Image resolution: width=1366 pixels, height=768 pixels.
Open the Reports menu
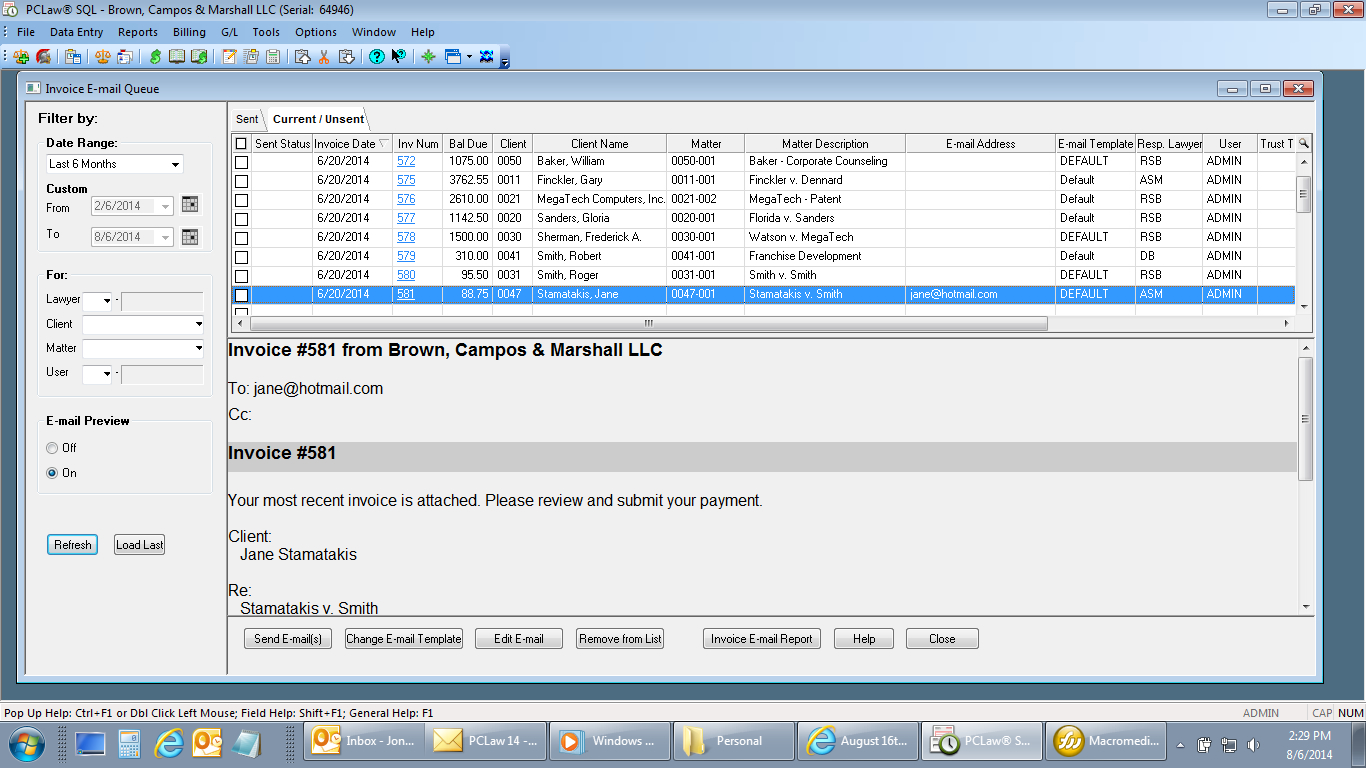coord(138,32)
